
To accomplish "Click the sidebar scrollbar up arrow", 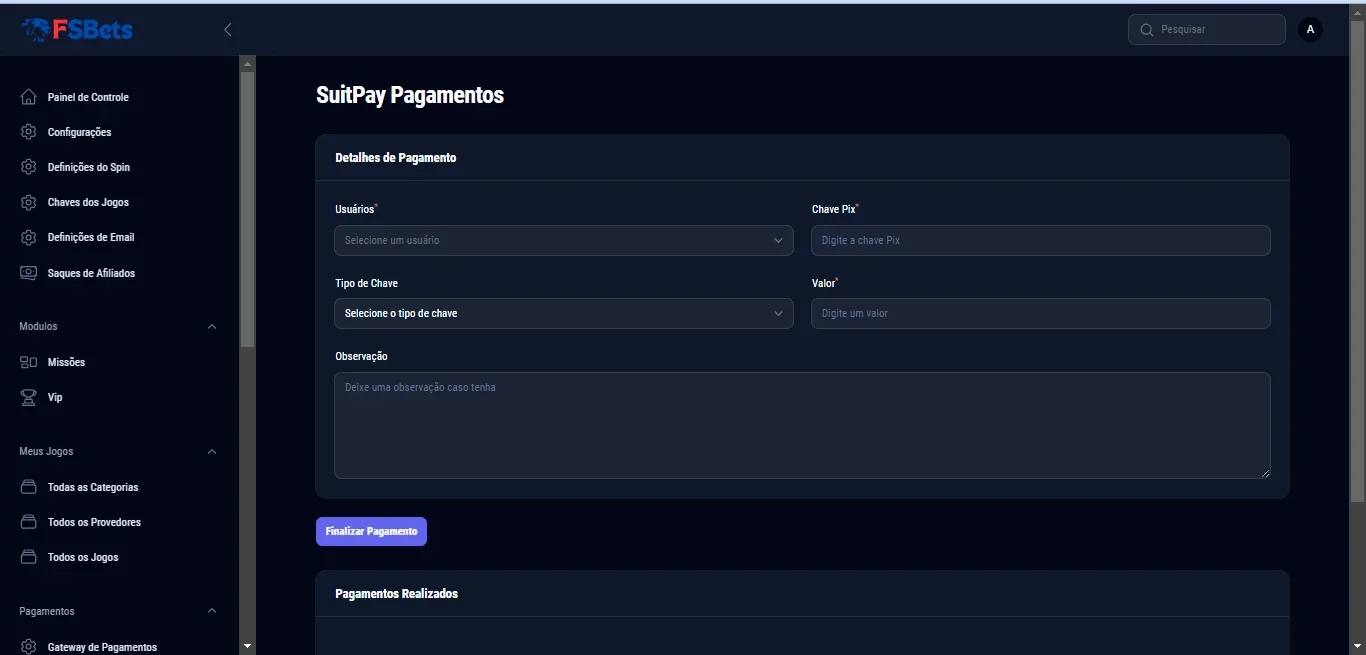I will tap(248, 64).
